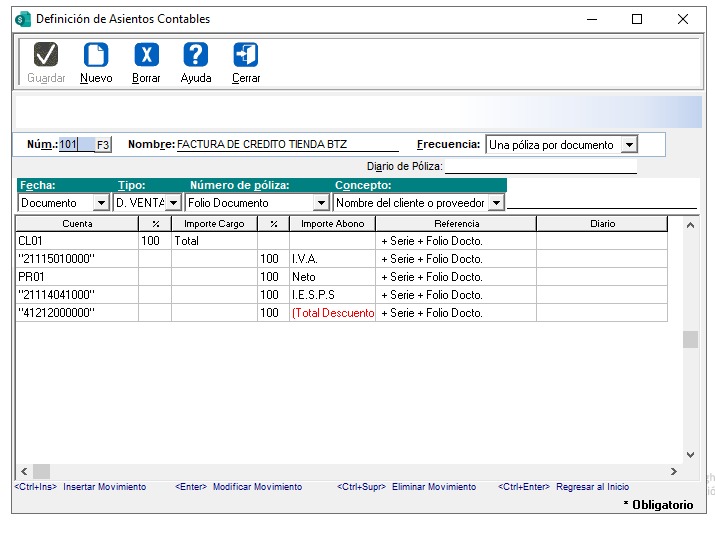Delete the record using Borrar icon

[x=146, y=55]
